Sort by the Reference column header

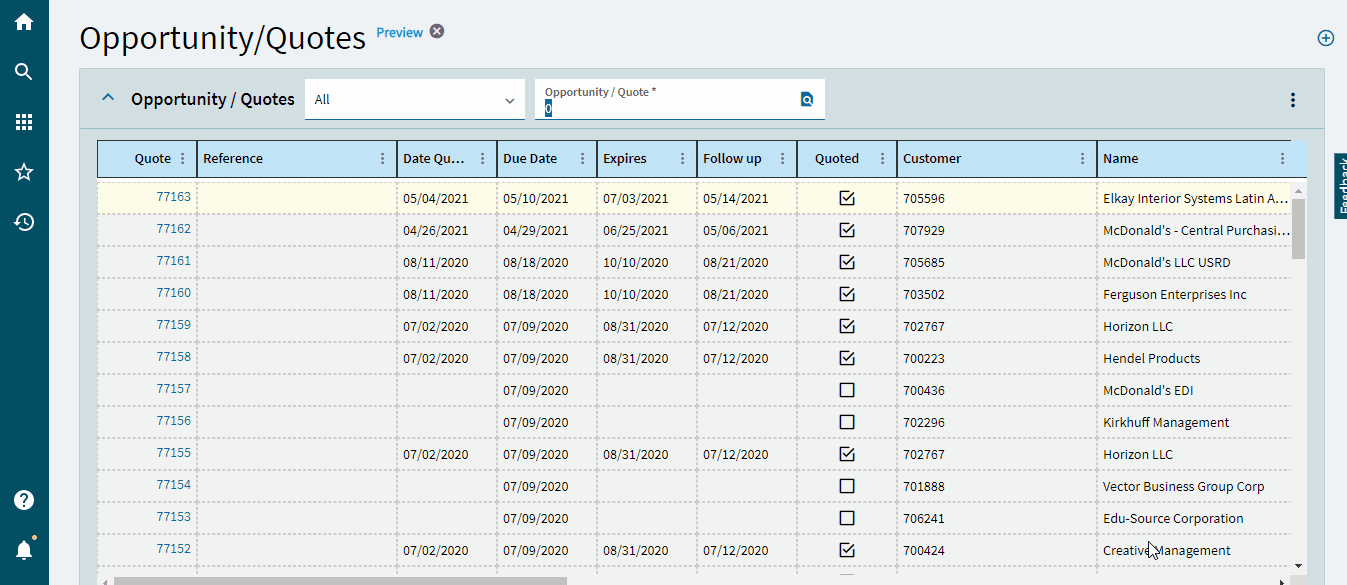233,158
